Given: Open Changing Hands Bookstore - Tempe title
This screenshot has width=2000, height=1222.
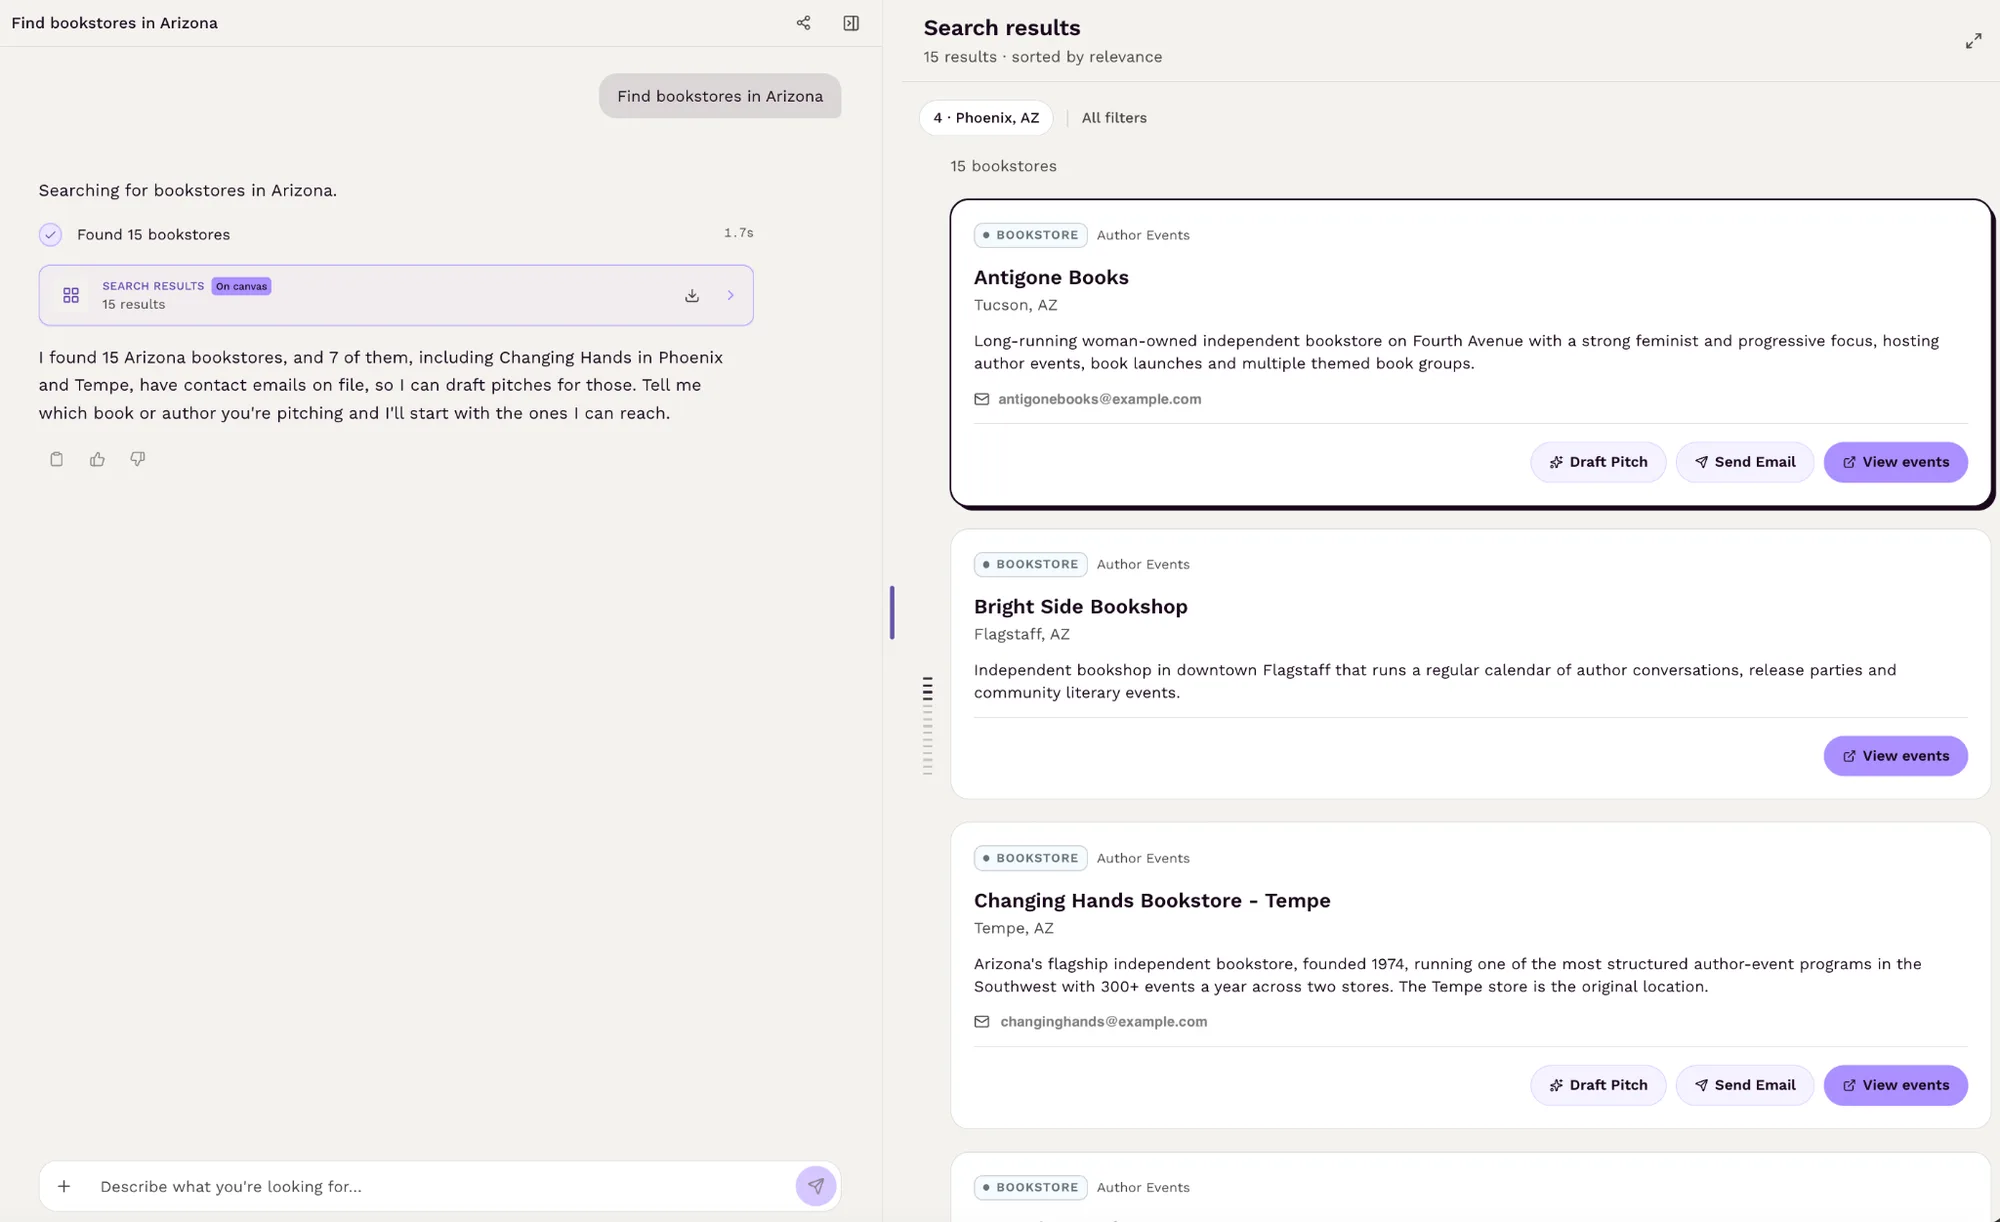Looking at the screenshot, I should click(x=1152, y=900).
